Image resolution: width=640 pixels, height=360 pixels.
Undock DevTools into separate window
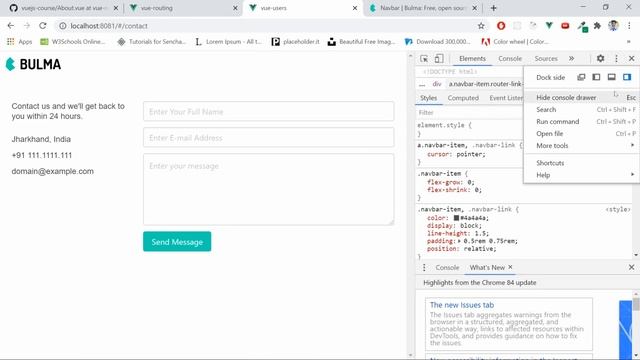(581, 77)
